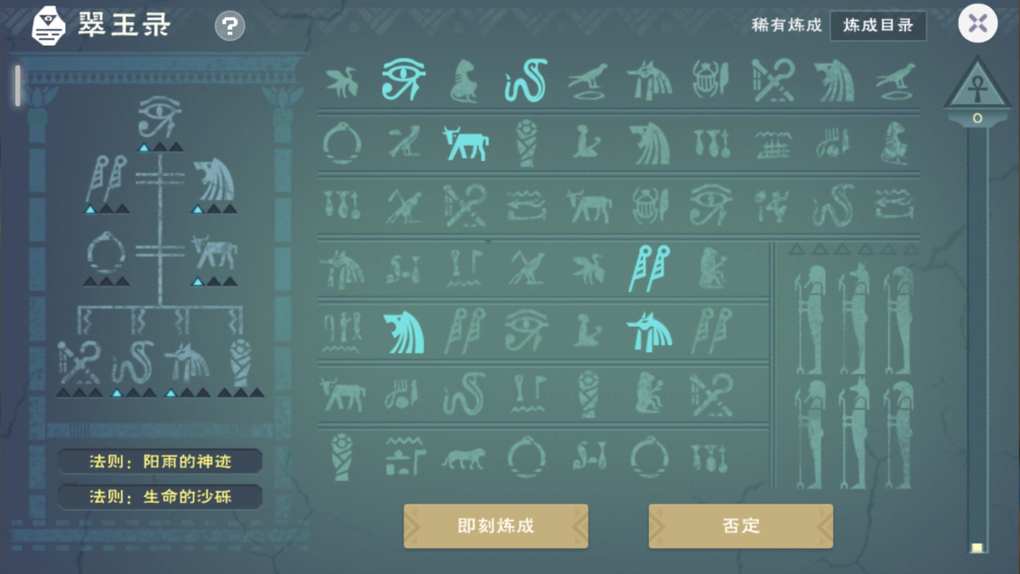Click the ouroboros ring node in tree
Image resolution: width=1020 pixels, height=574 pixels.
106,253
